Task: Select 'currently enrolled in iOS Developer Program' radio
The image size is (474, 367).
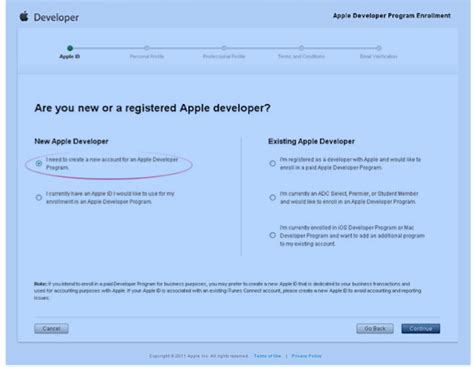Action: click(273, 235)
